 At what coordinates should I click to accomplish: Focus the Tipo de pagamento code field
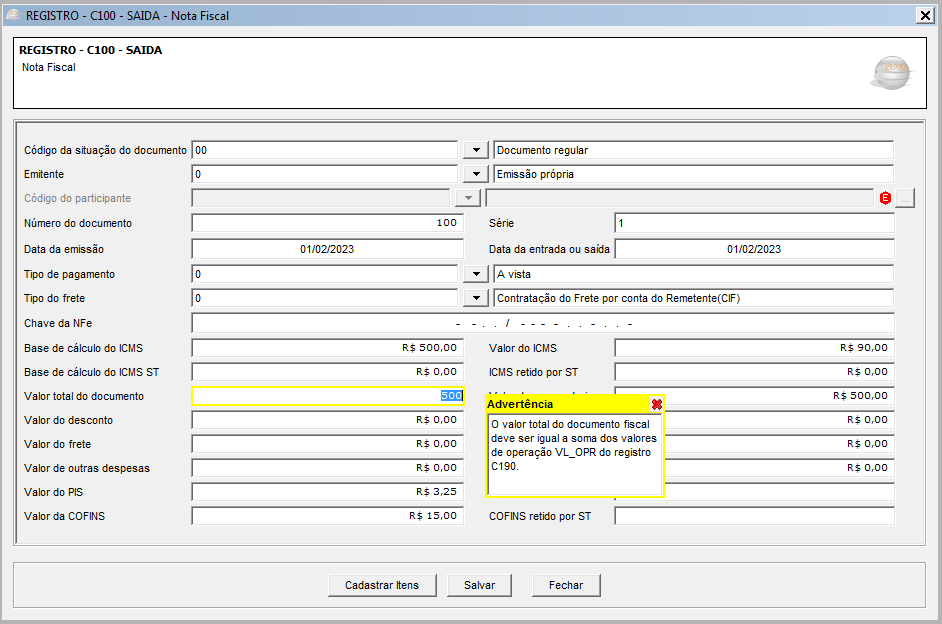point(325,274)
